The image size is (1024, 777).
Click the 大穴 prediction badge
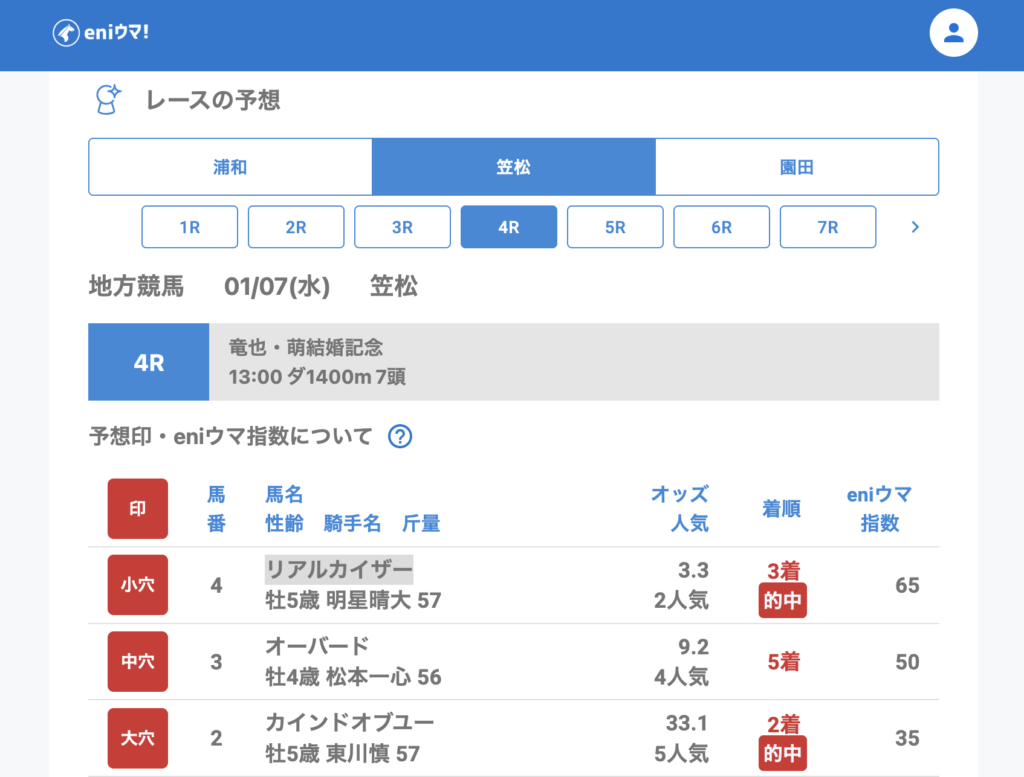(x=138, y=738)
